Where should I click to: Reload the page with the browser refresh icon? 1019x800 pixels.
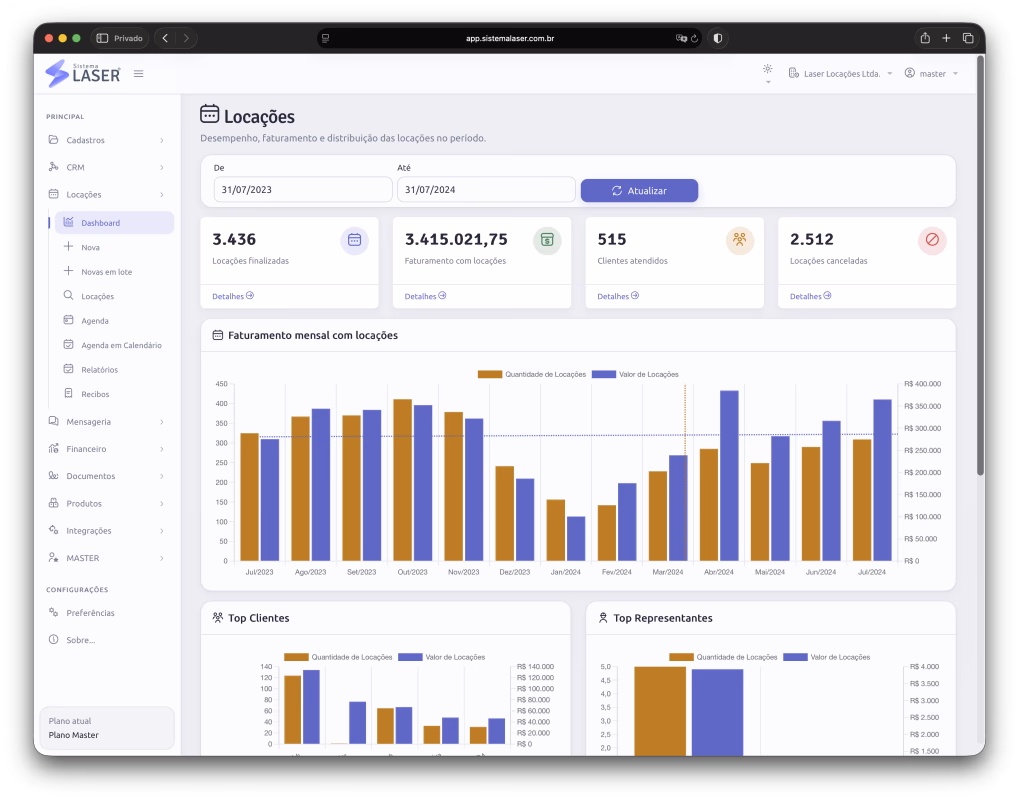[694, 38]
